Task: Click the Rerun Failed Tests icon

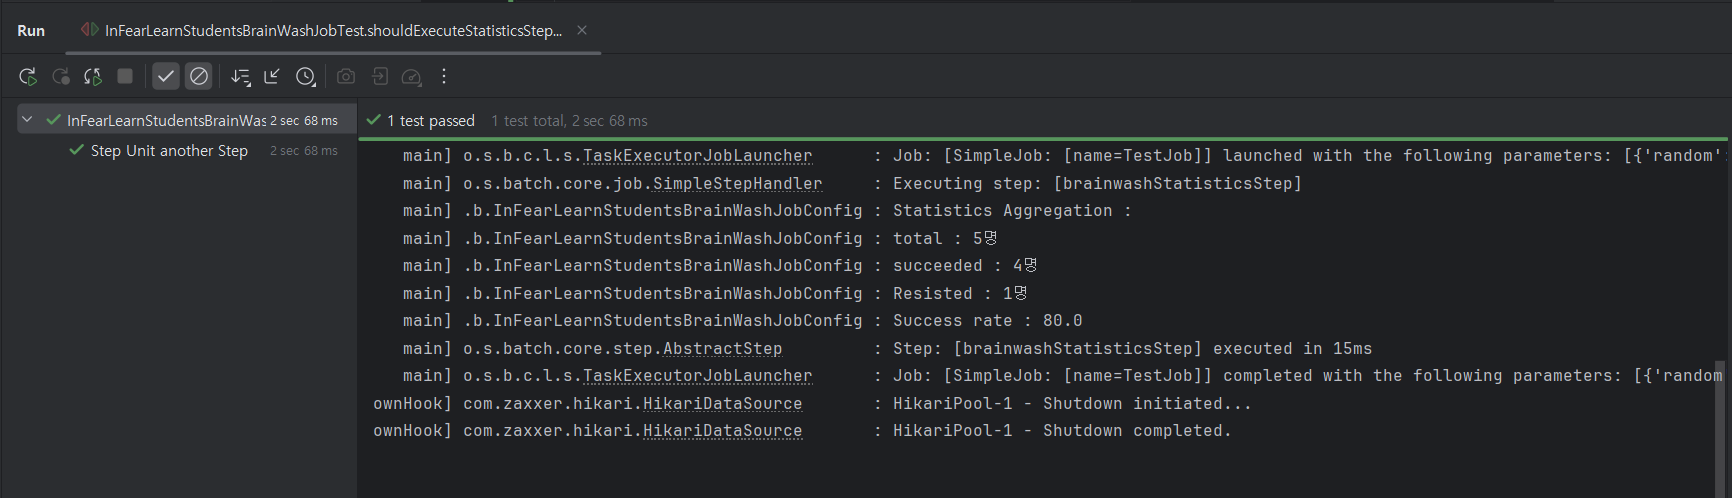Action: 61,76
